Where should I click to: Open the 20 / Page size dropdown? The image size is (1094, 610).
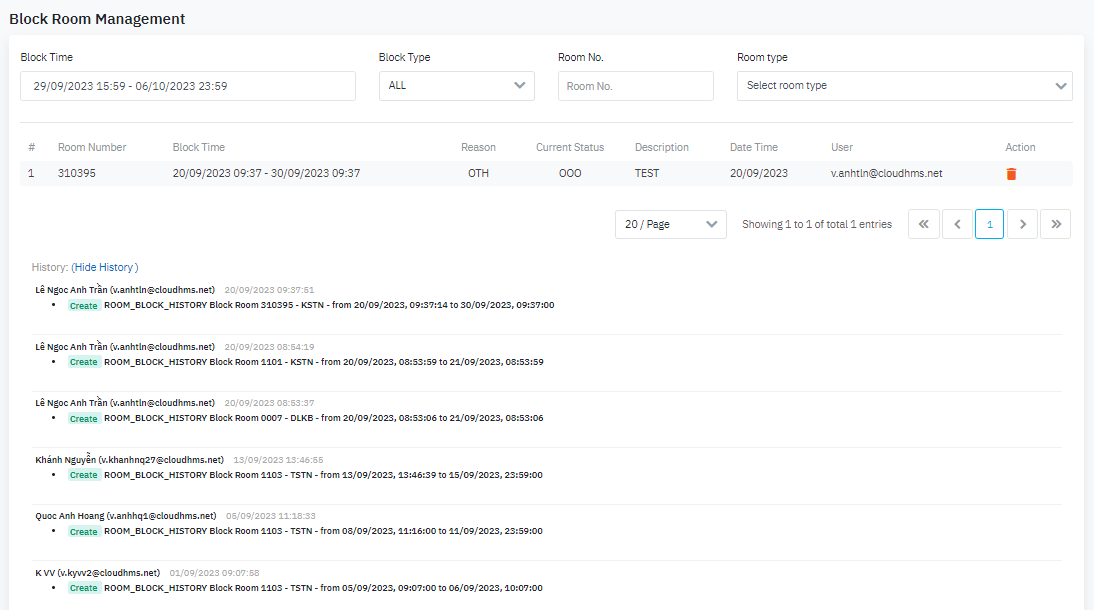coord(670,225)
